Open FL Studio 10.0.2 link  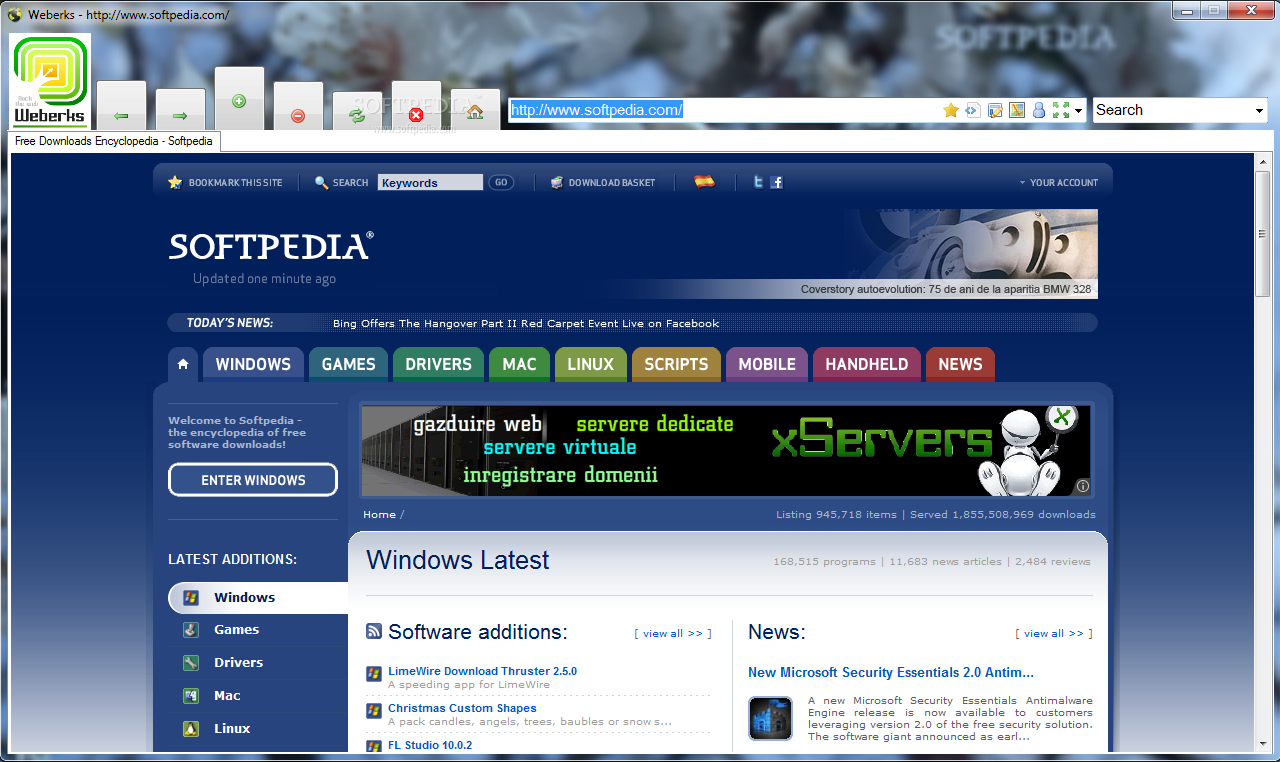pos(430,745)
